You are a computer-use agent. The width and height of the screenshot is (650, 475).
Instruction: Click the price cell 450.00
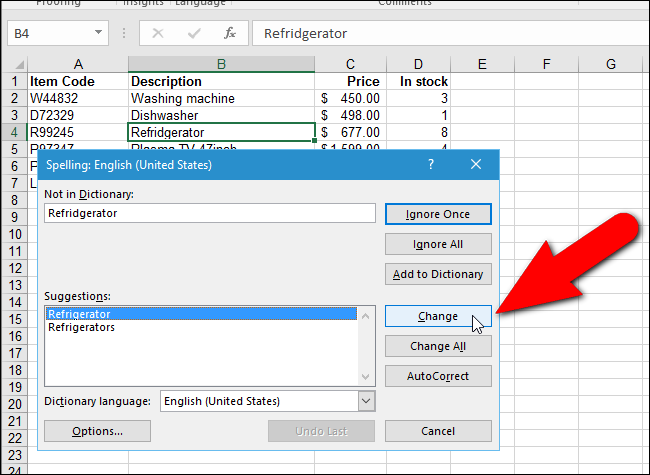click(x=350, y=98)
